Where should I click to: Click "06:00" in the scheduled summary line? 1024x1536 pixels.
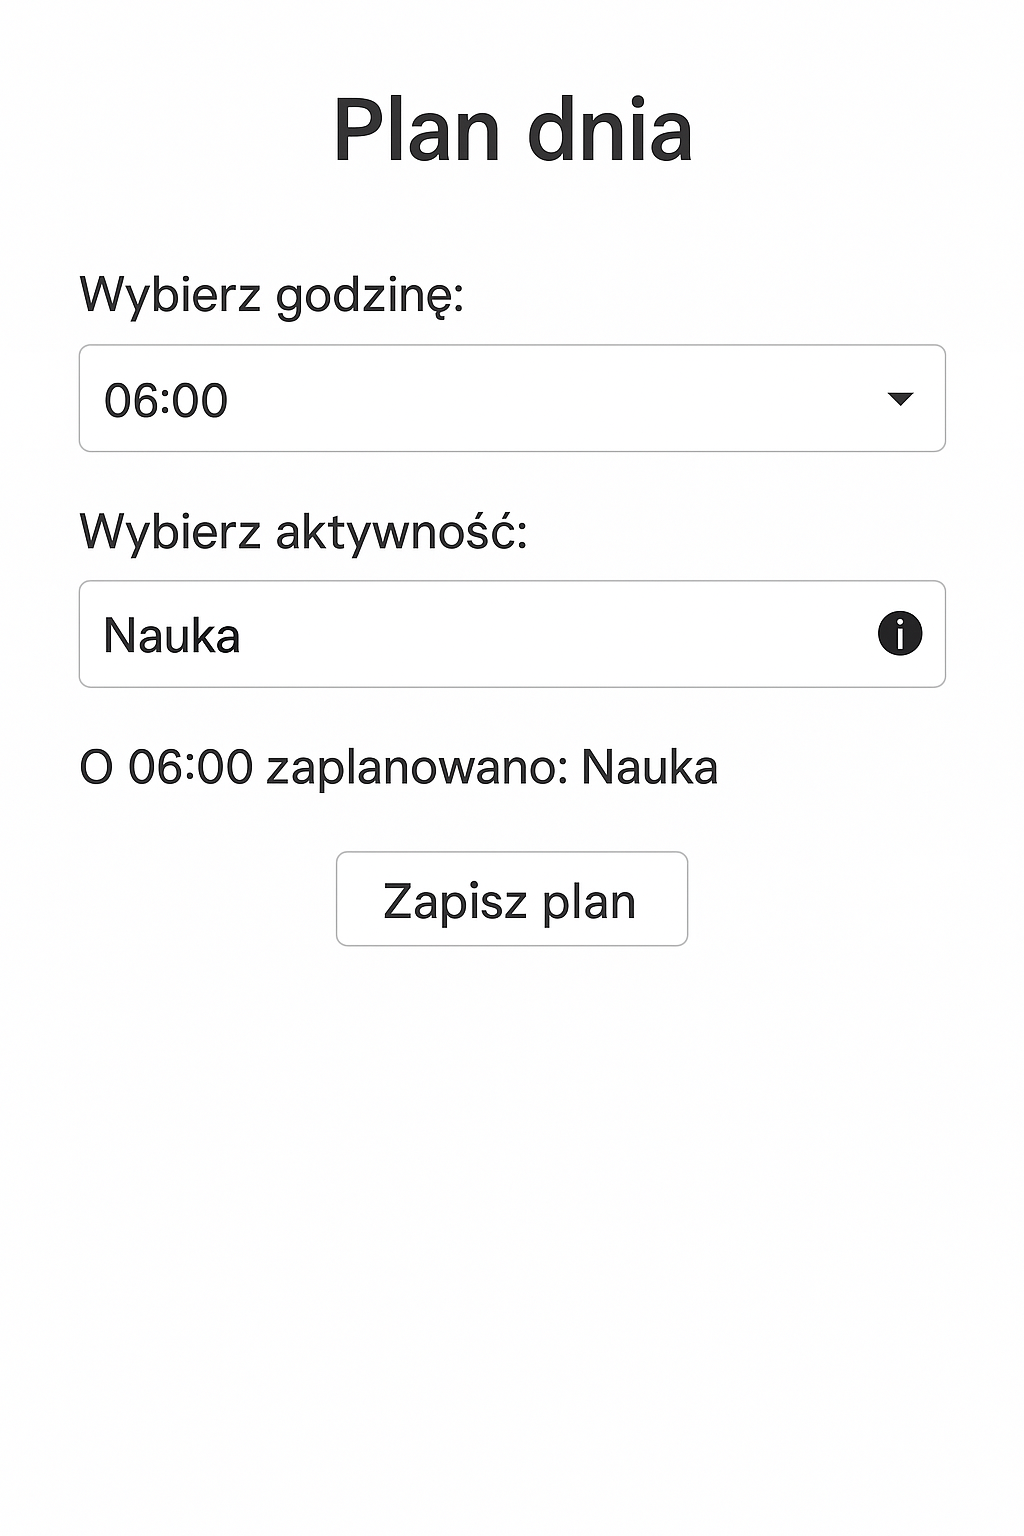pyautogui.click(x=190, y=768)
